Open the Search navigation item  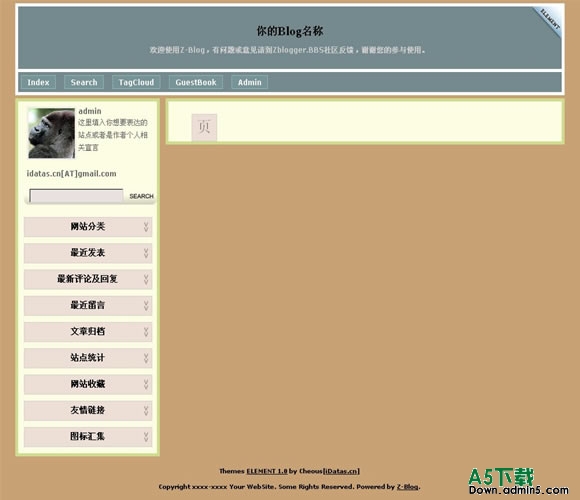pyautogui.click(x=84, y=82)
